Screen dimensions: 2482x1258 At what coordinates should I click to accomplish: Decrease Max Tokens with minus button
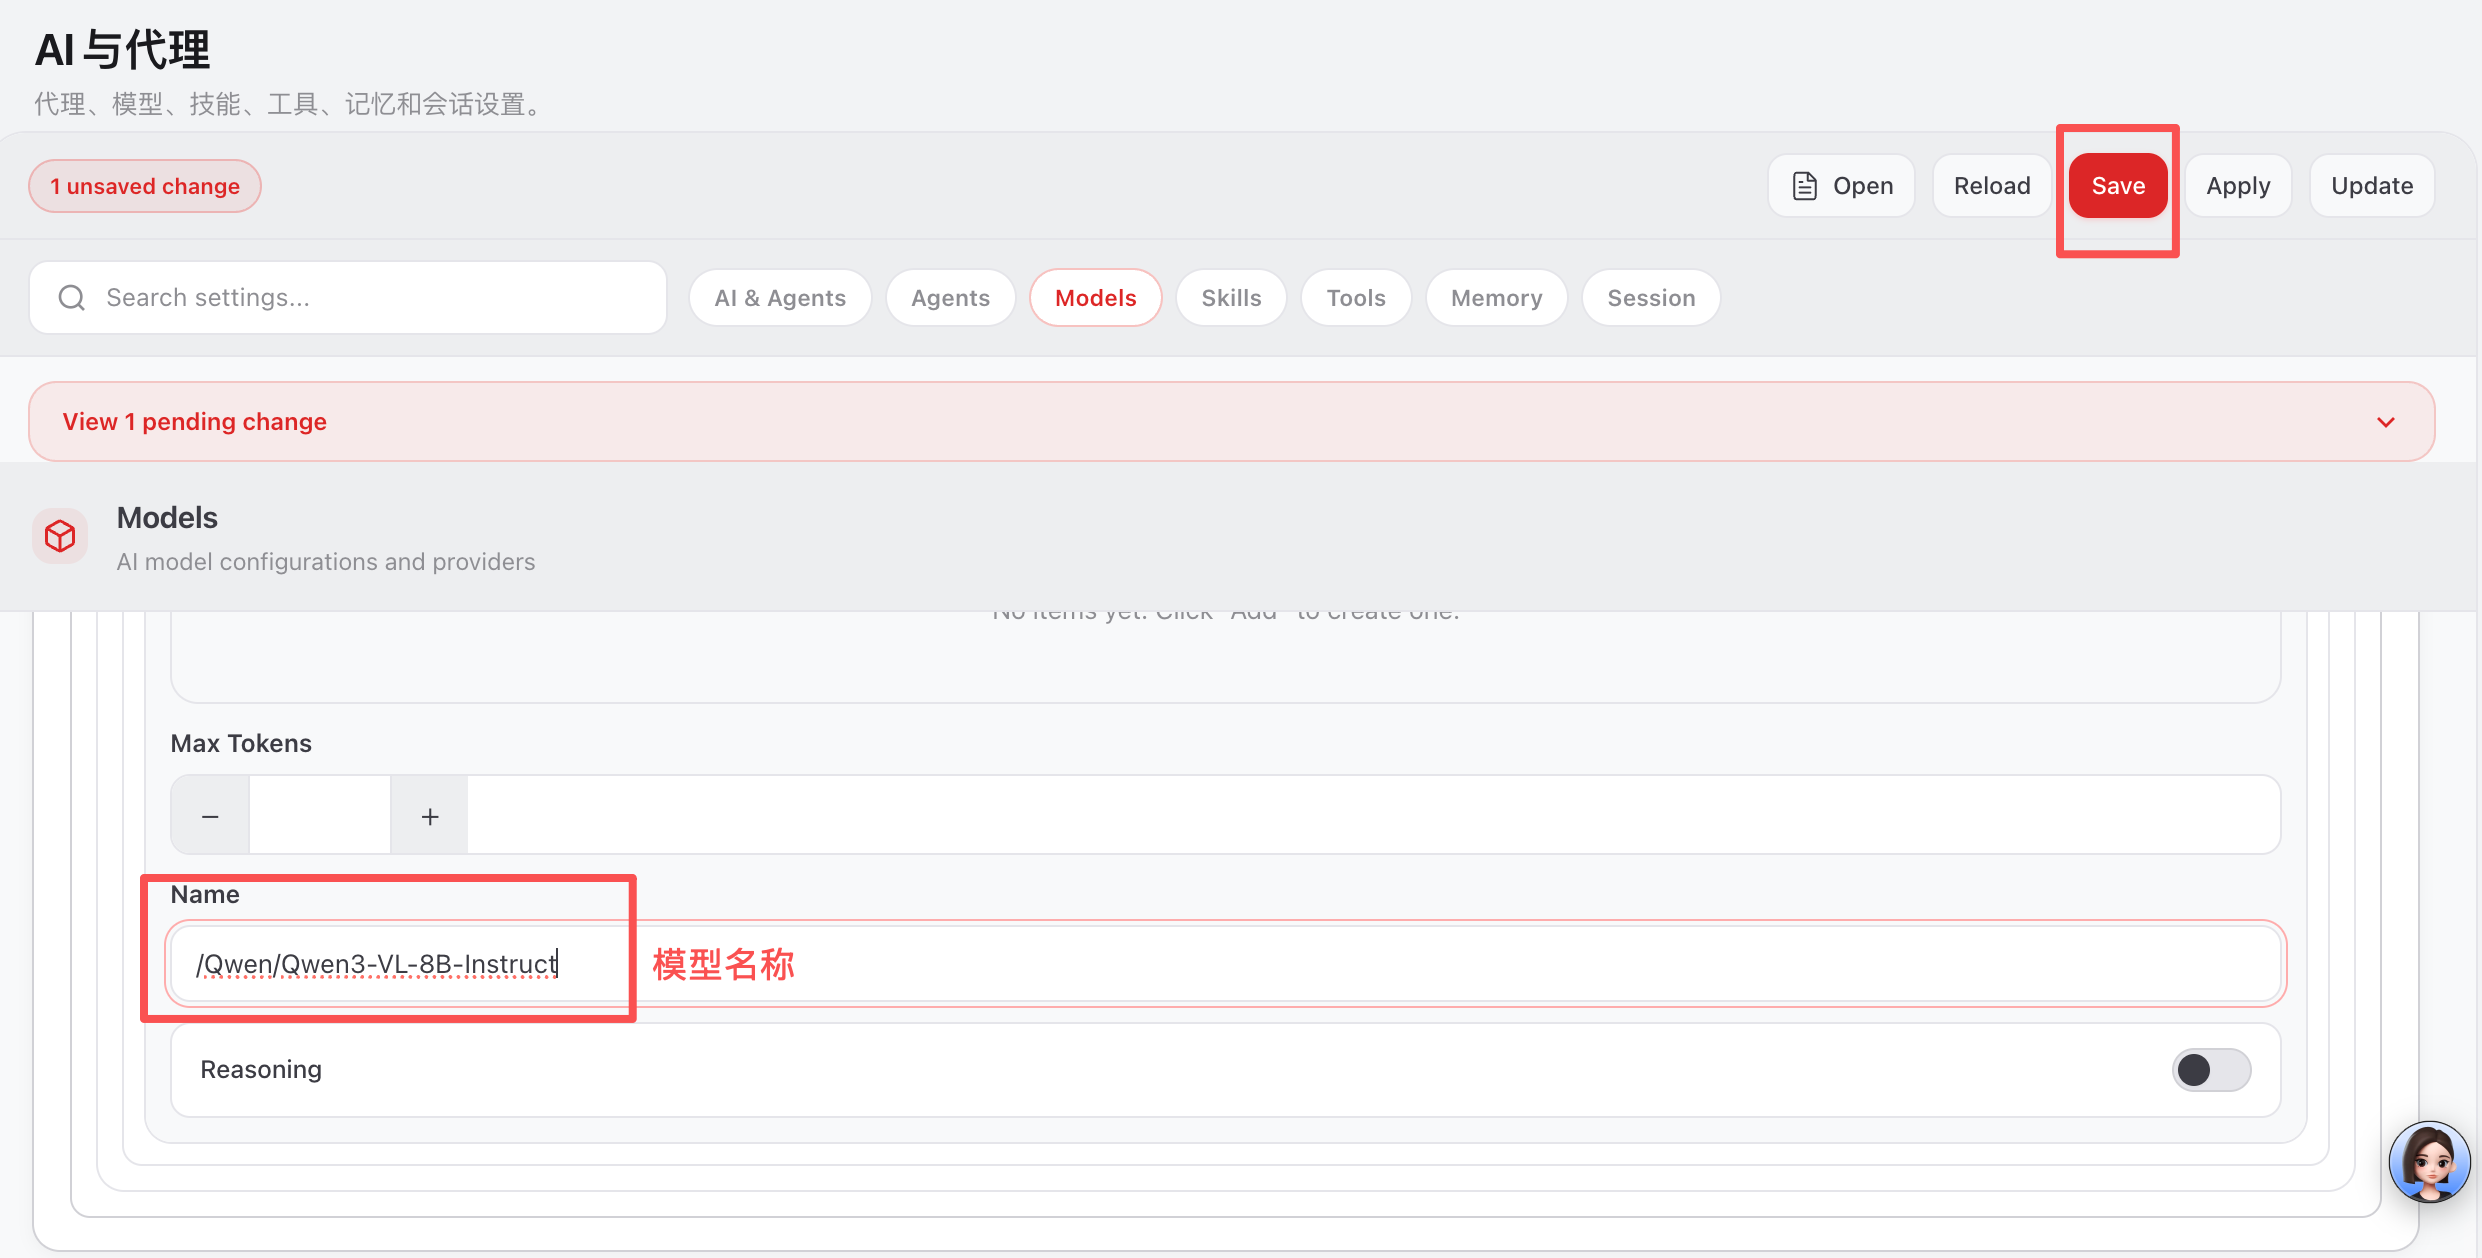pos(210,816)
